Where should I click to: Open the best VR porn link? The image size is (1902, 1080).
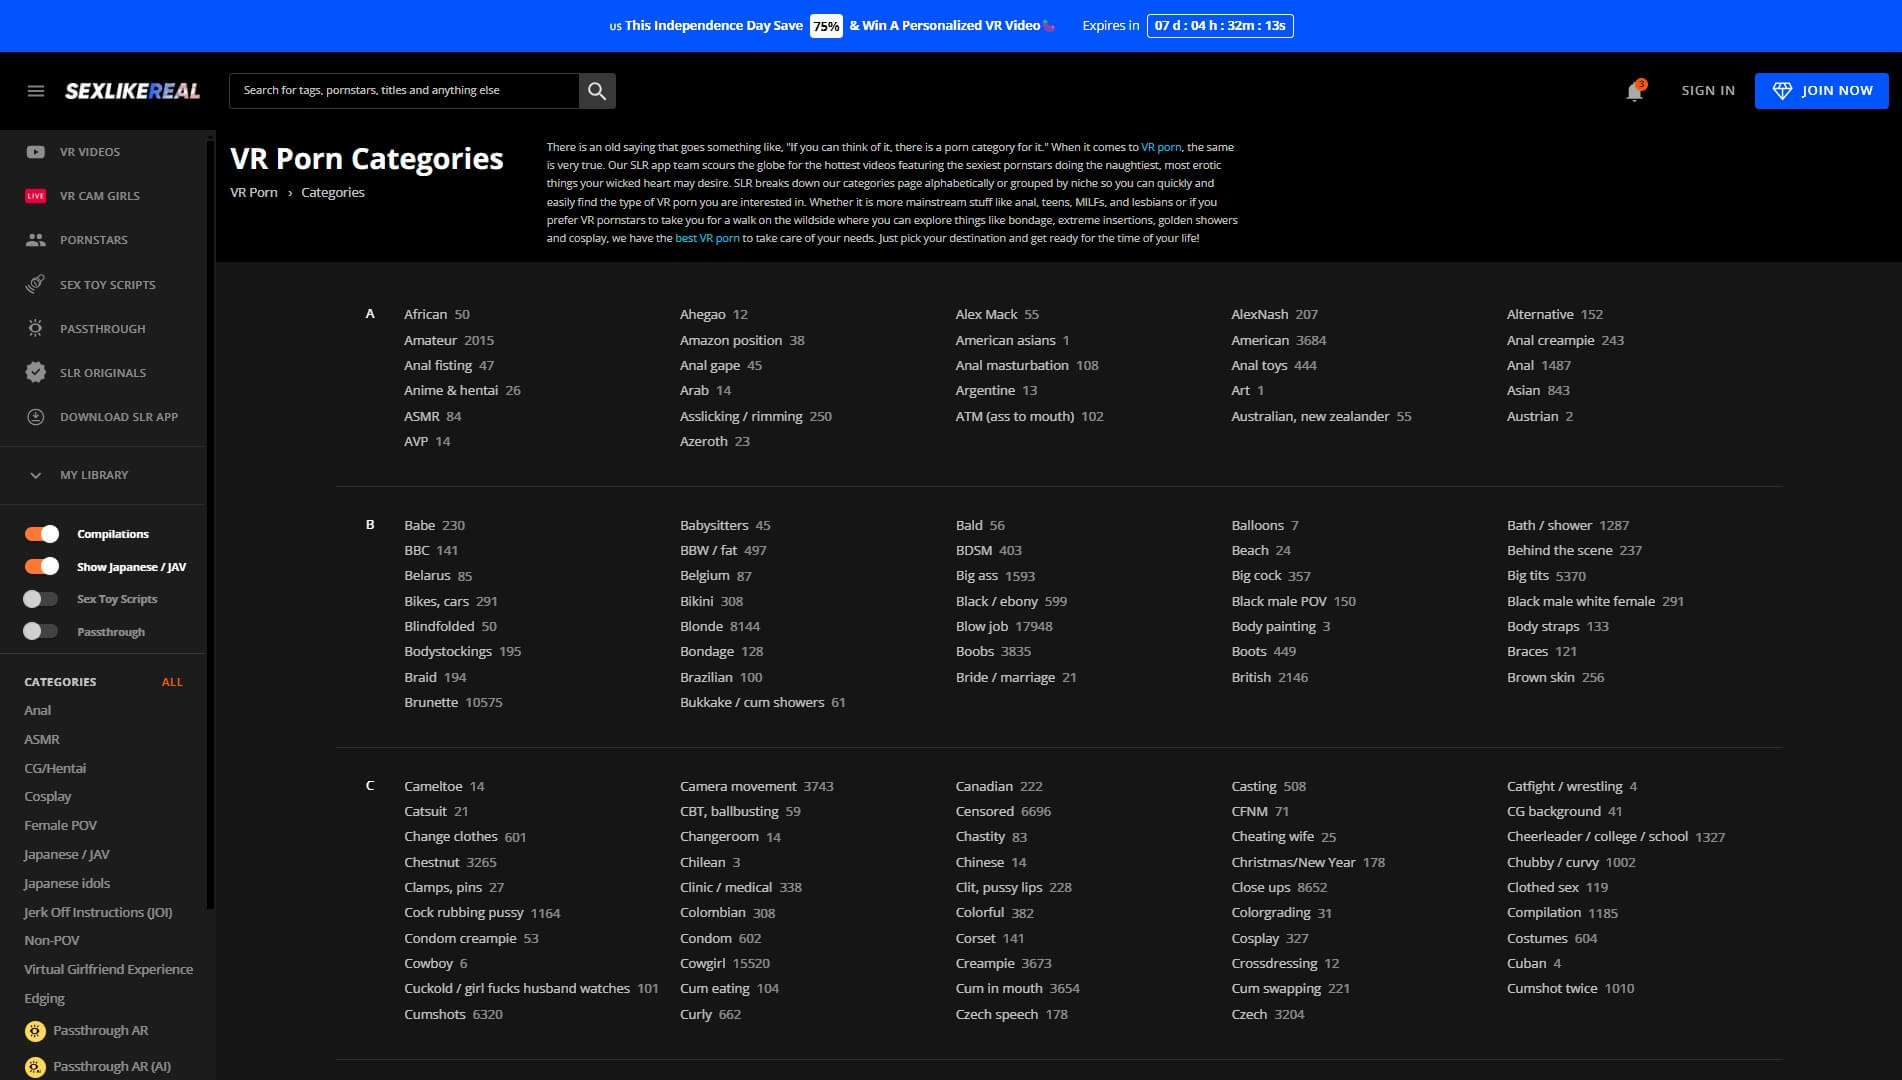tap(707, 238)
